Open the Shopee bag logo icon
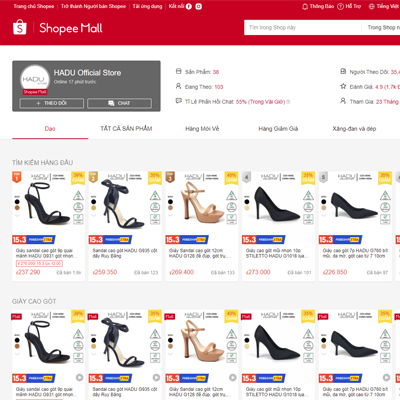The image size is (400, 400). click(20, 27)
